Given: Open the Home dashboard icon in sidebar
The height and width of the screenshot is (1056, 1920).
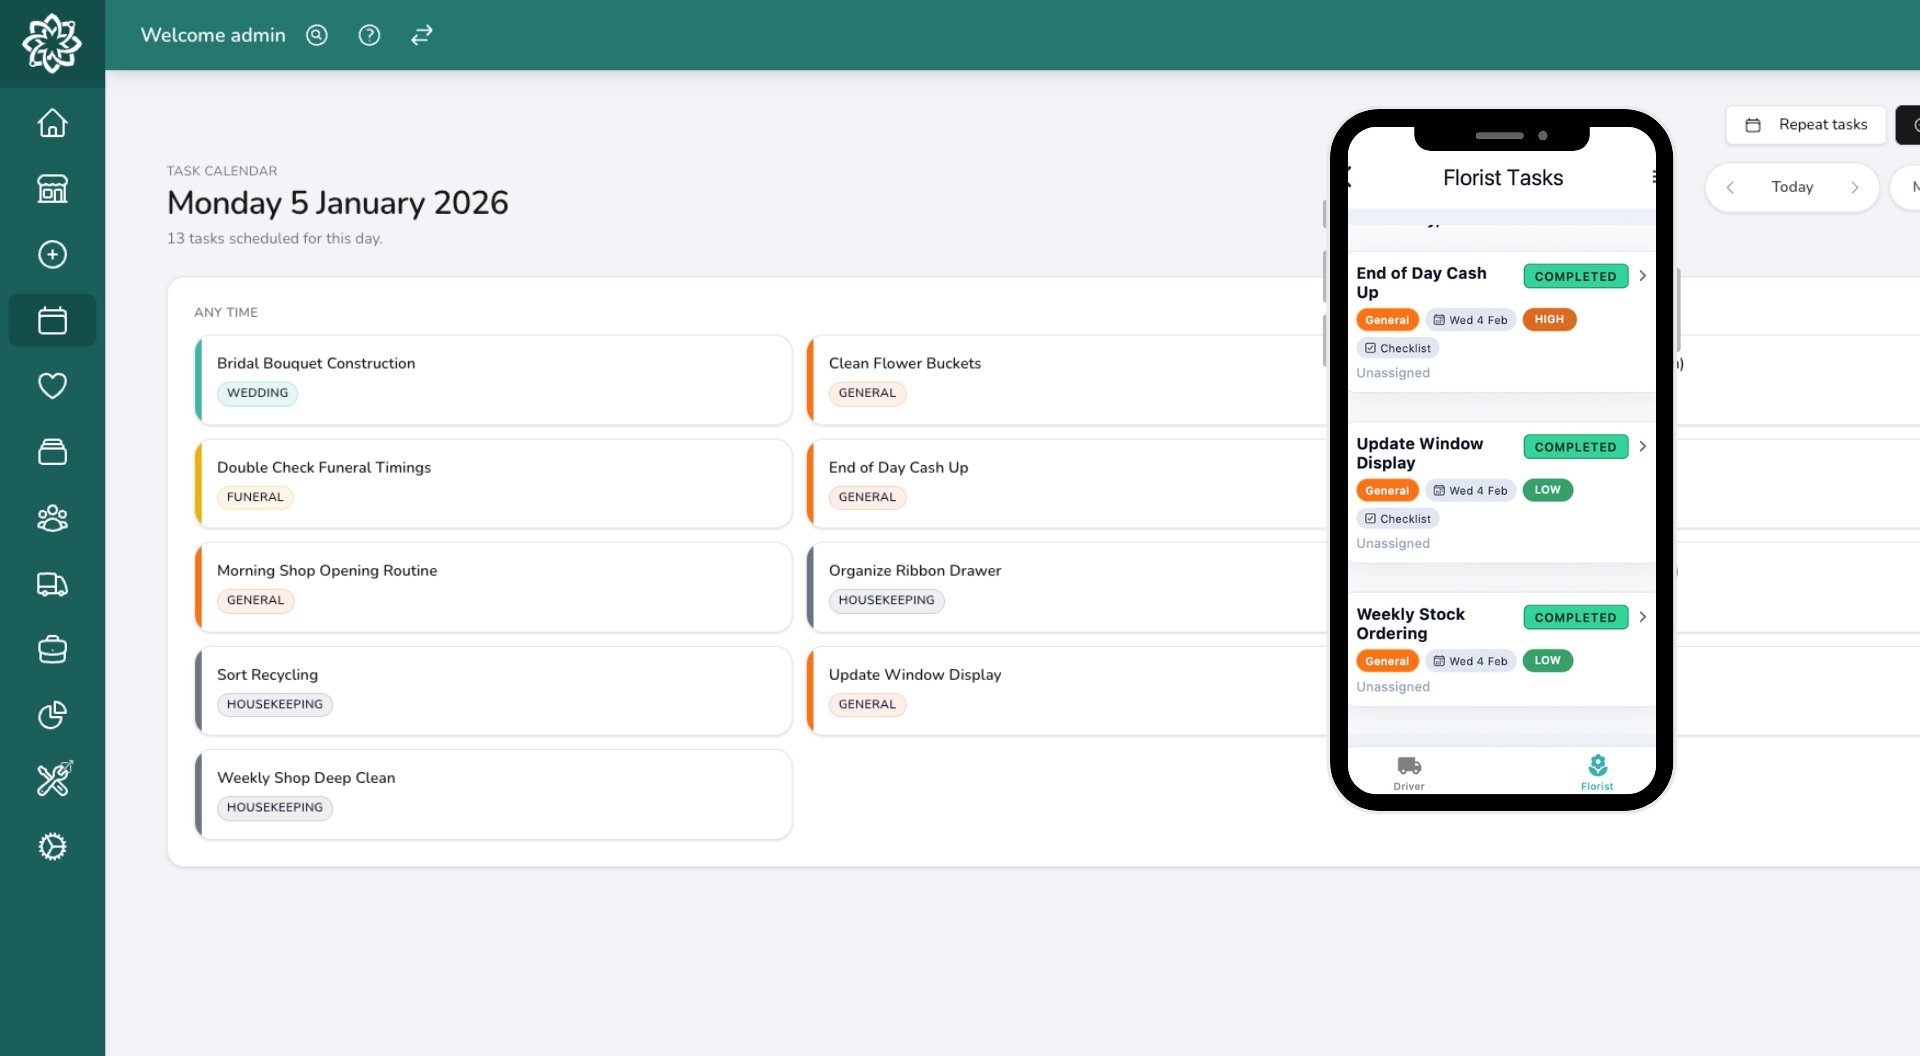Looking at the screenshot, I should 52,122.
